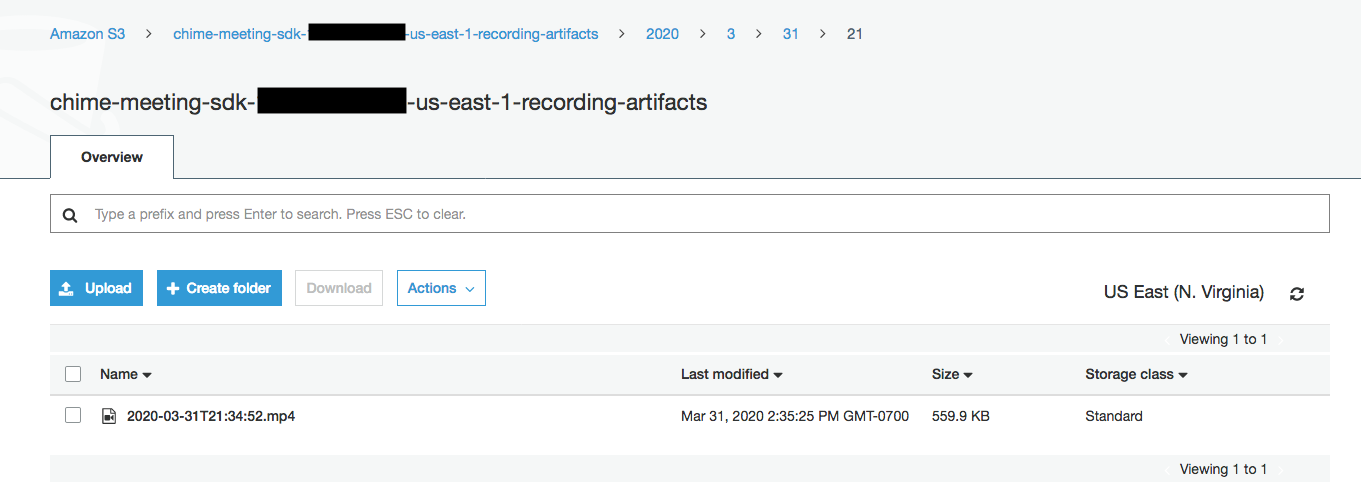The height and width of the screenshot is (503, 1361).
Task: Click the video file icon for the mp4
Action: tap(109, 416)
